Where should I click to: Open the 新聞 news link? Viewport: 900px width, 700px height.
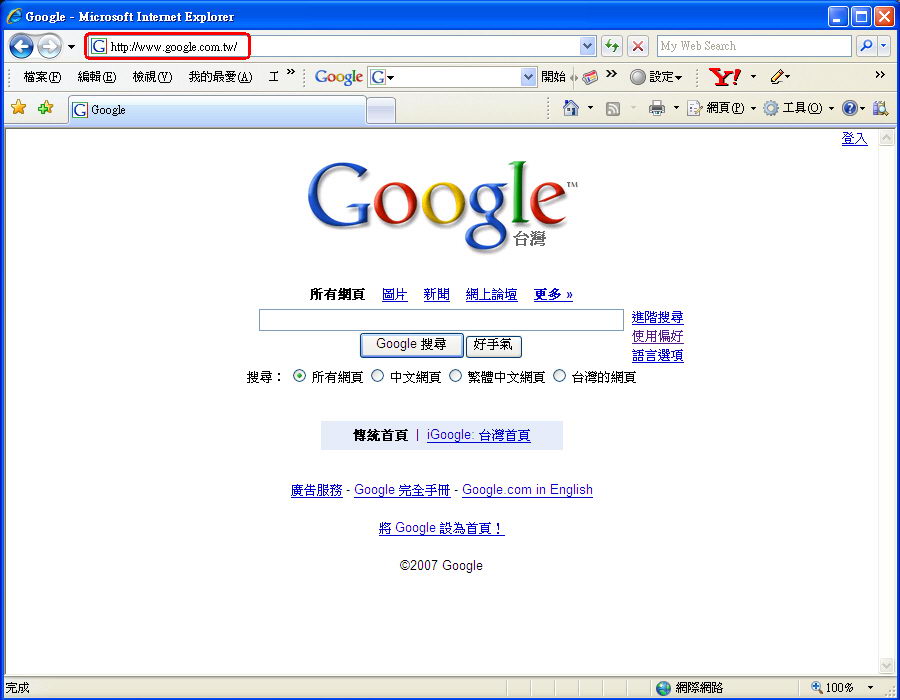436,294
